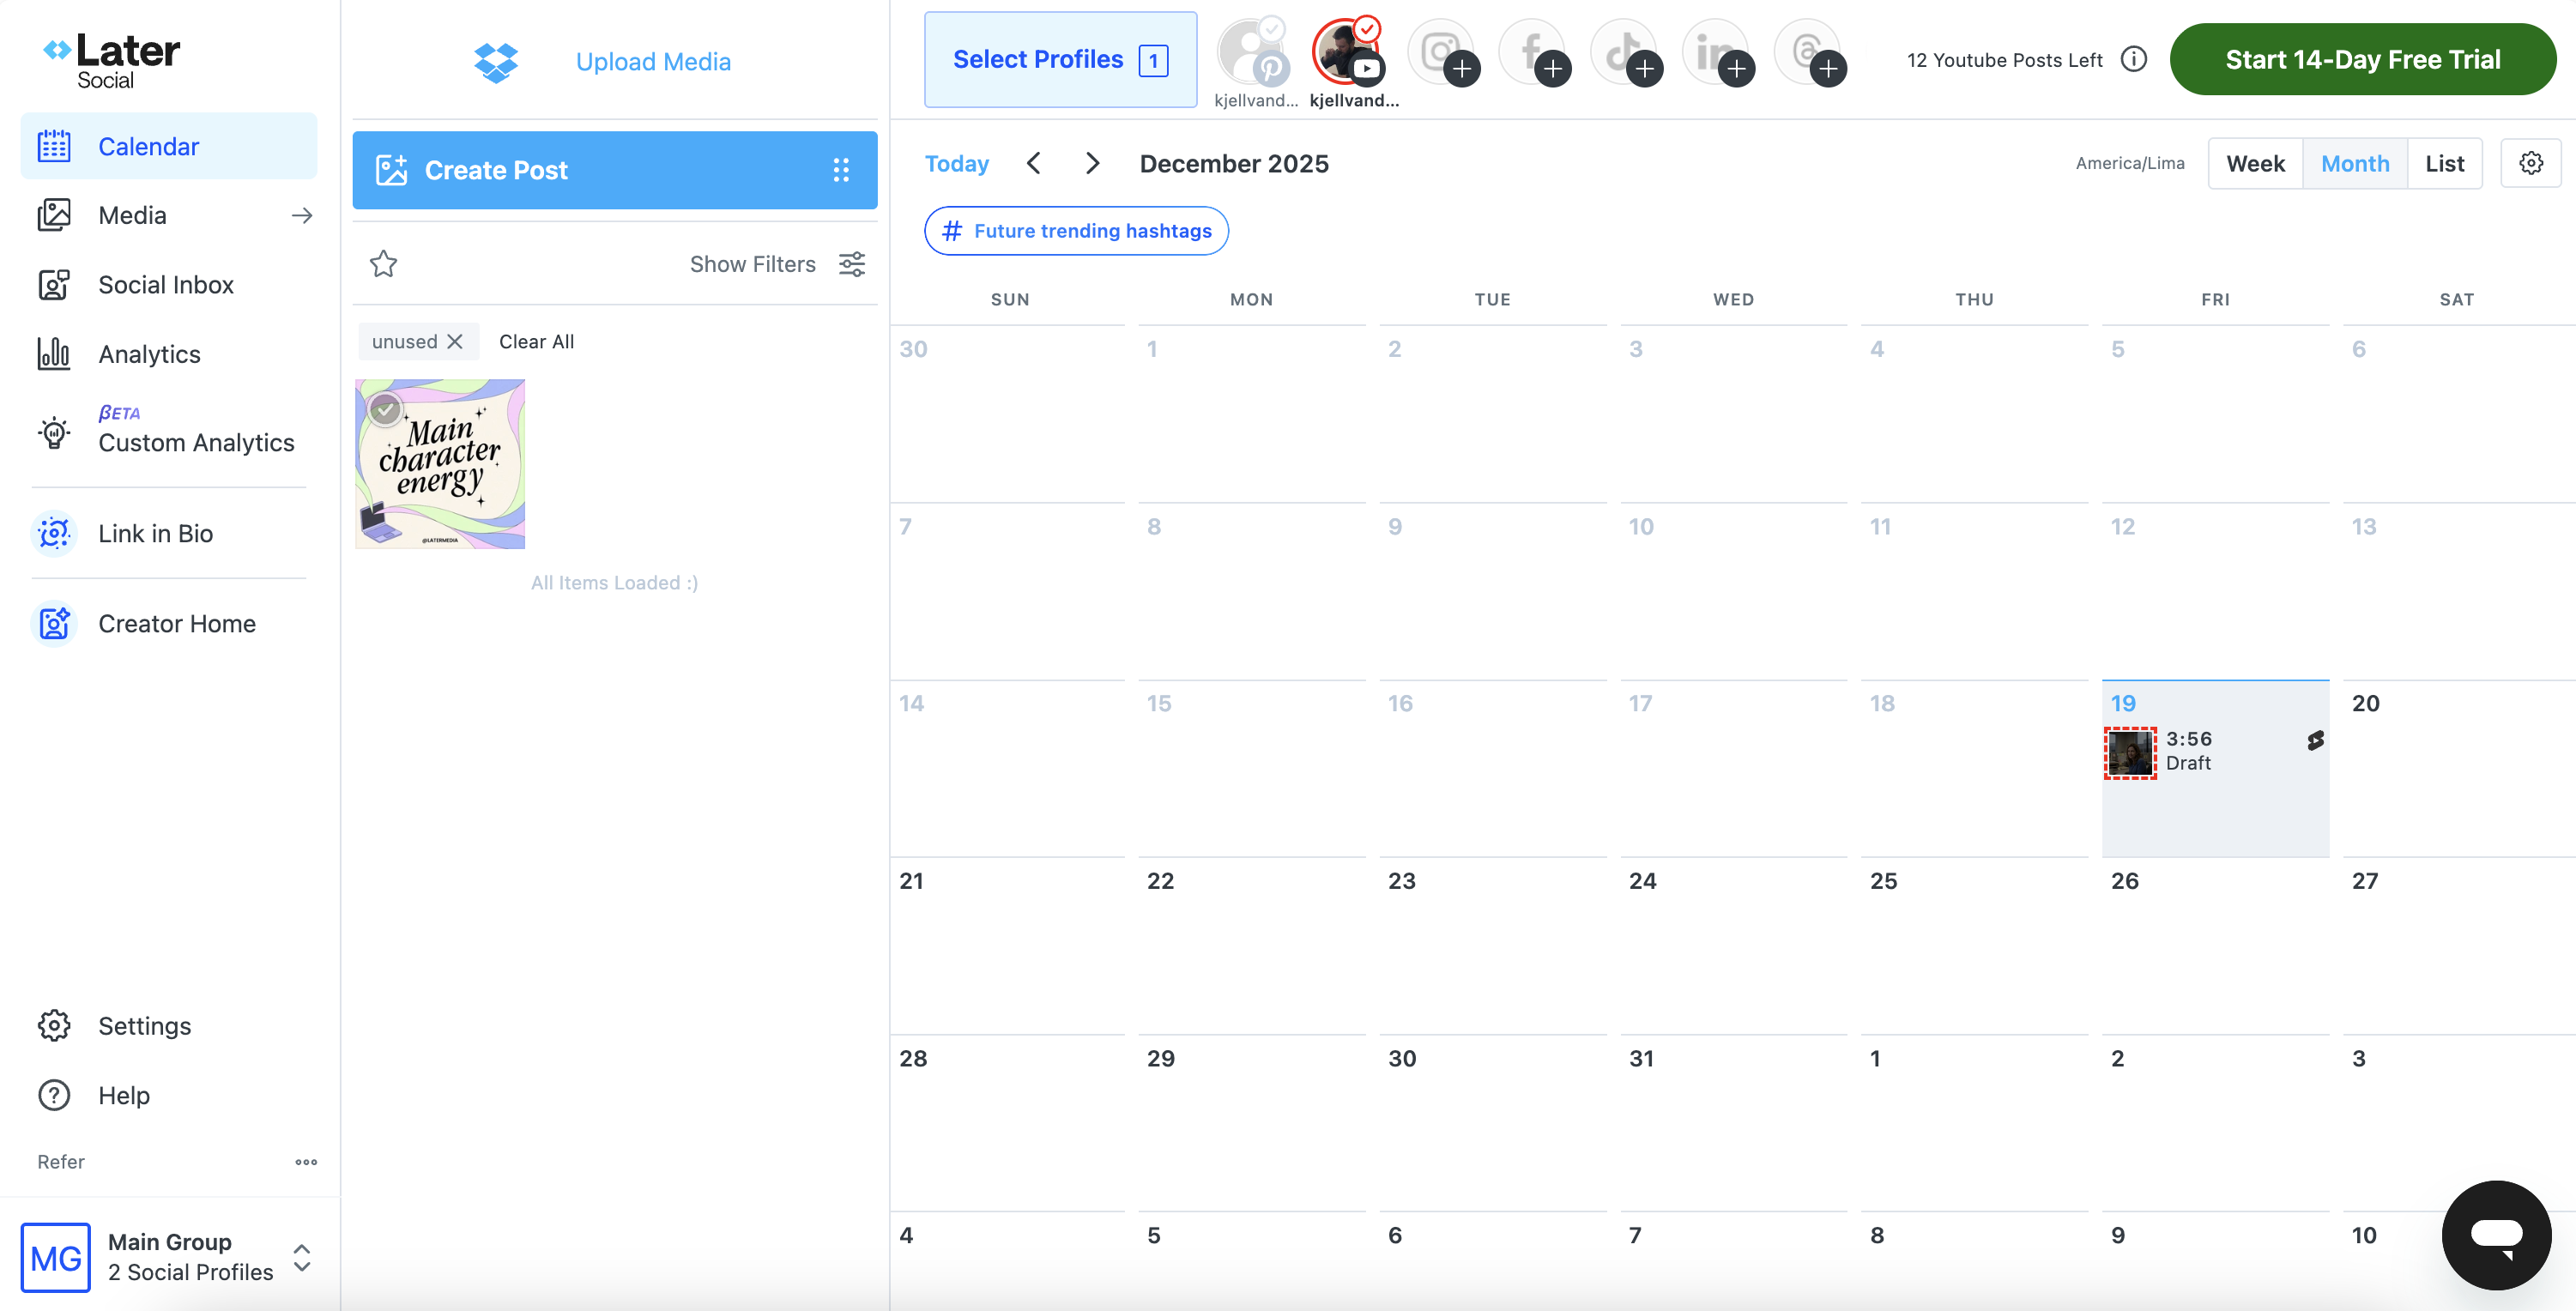2576x1311 pixels.
Task: Open calendar settings gear
Action: click(x=2530, y=163)
